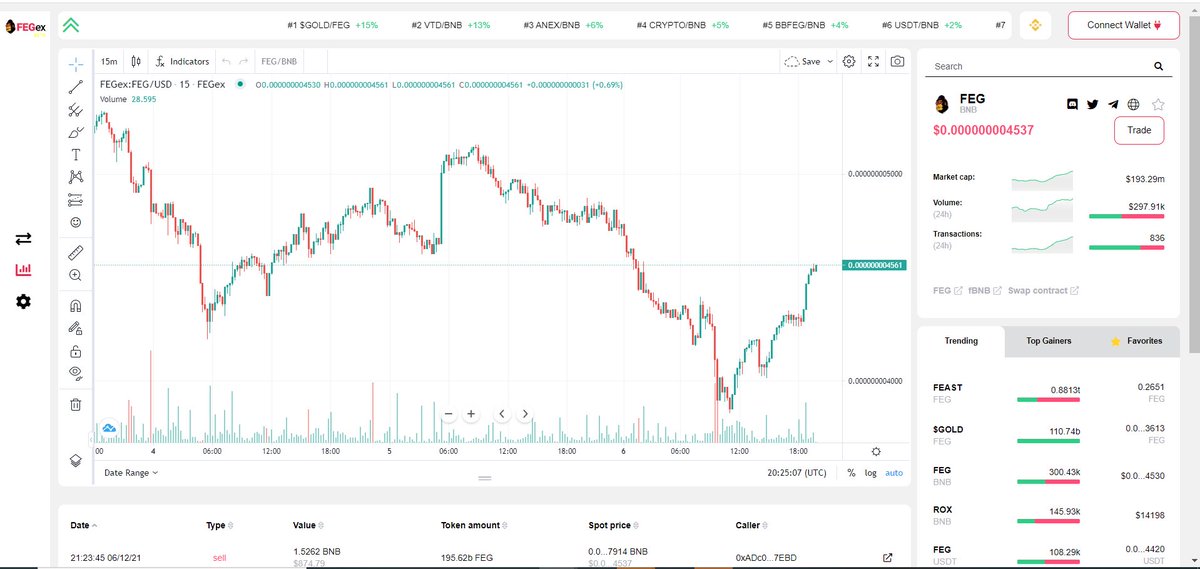Open the fBNB contract link

pos(985,290)
